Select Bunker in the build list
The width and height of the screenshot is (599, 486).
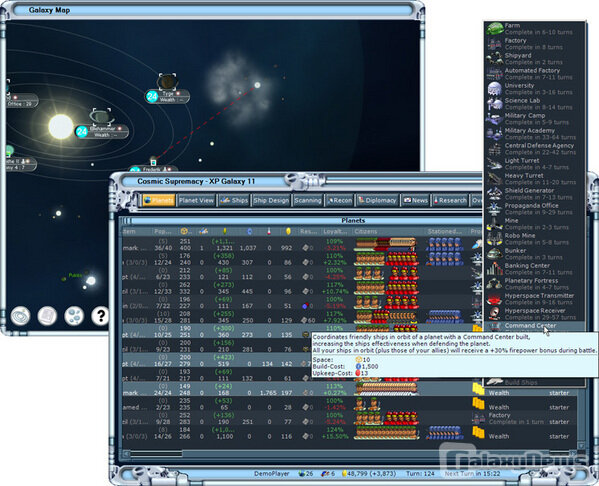pyautogui.click(x=535, y=253)
